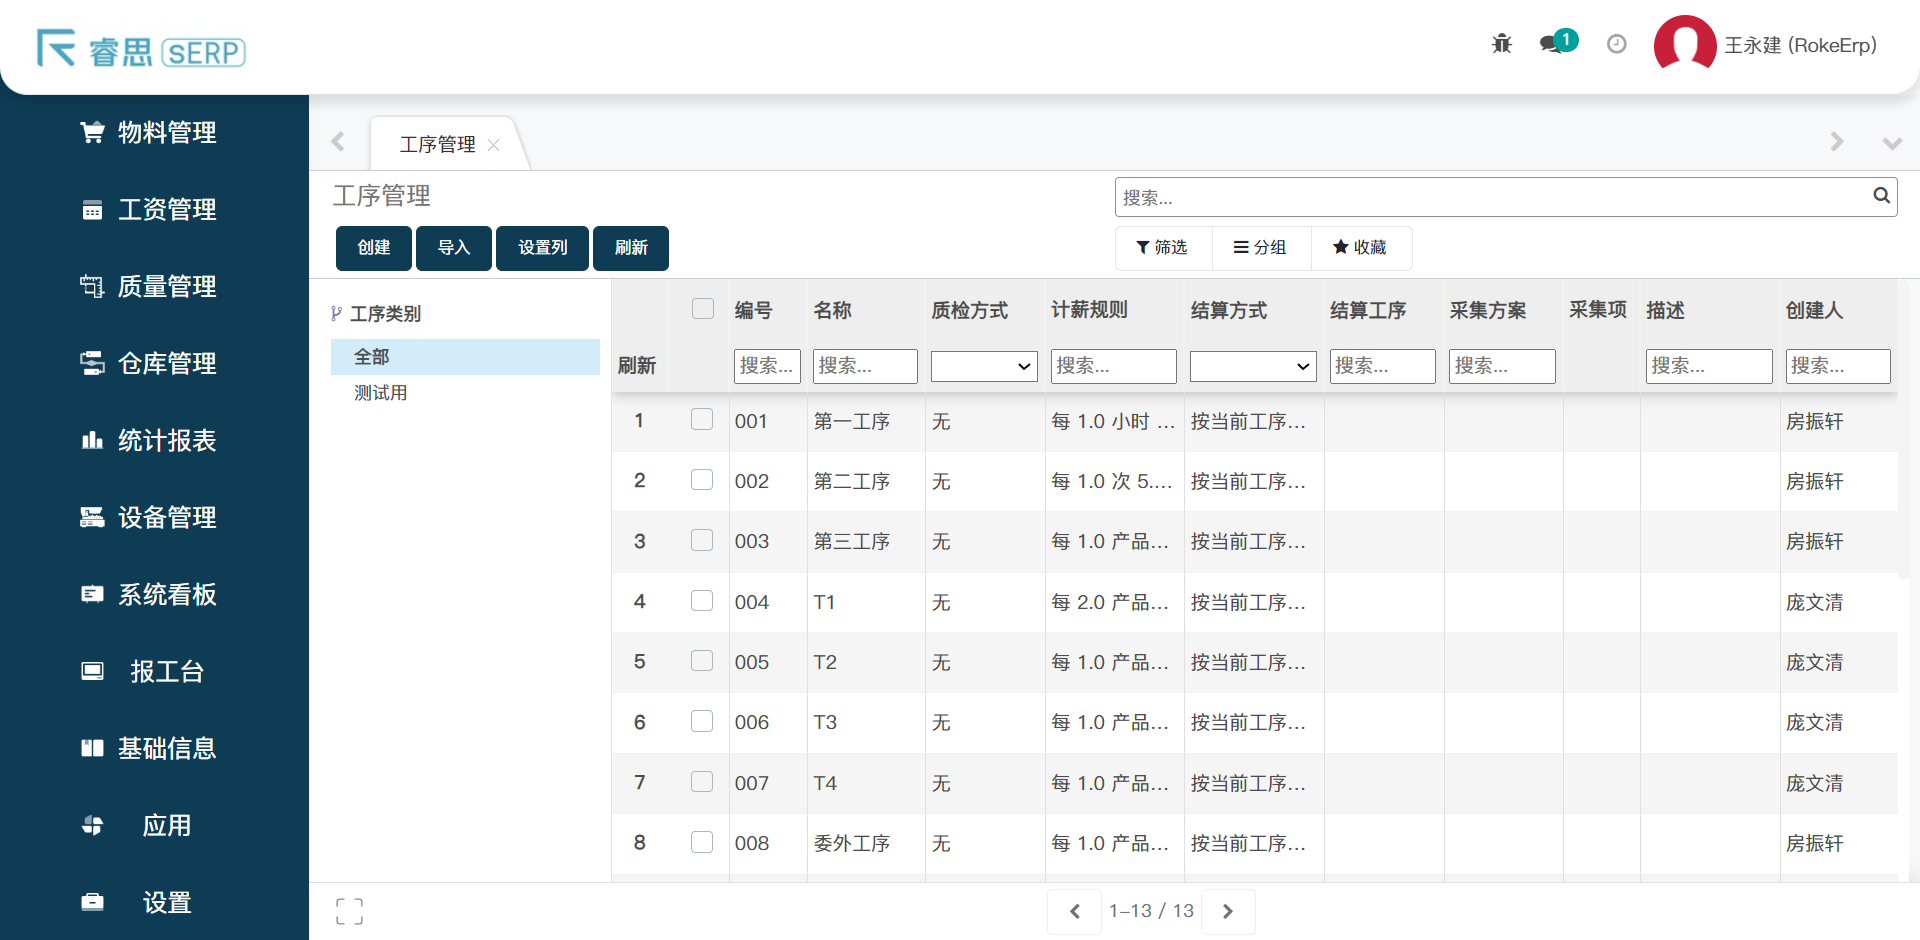Viewport: 1920px width, 940px height.
Task: Select 测试用 in the category tree
Action: click(381, 393)
